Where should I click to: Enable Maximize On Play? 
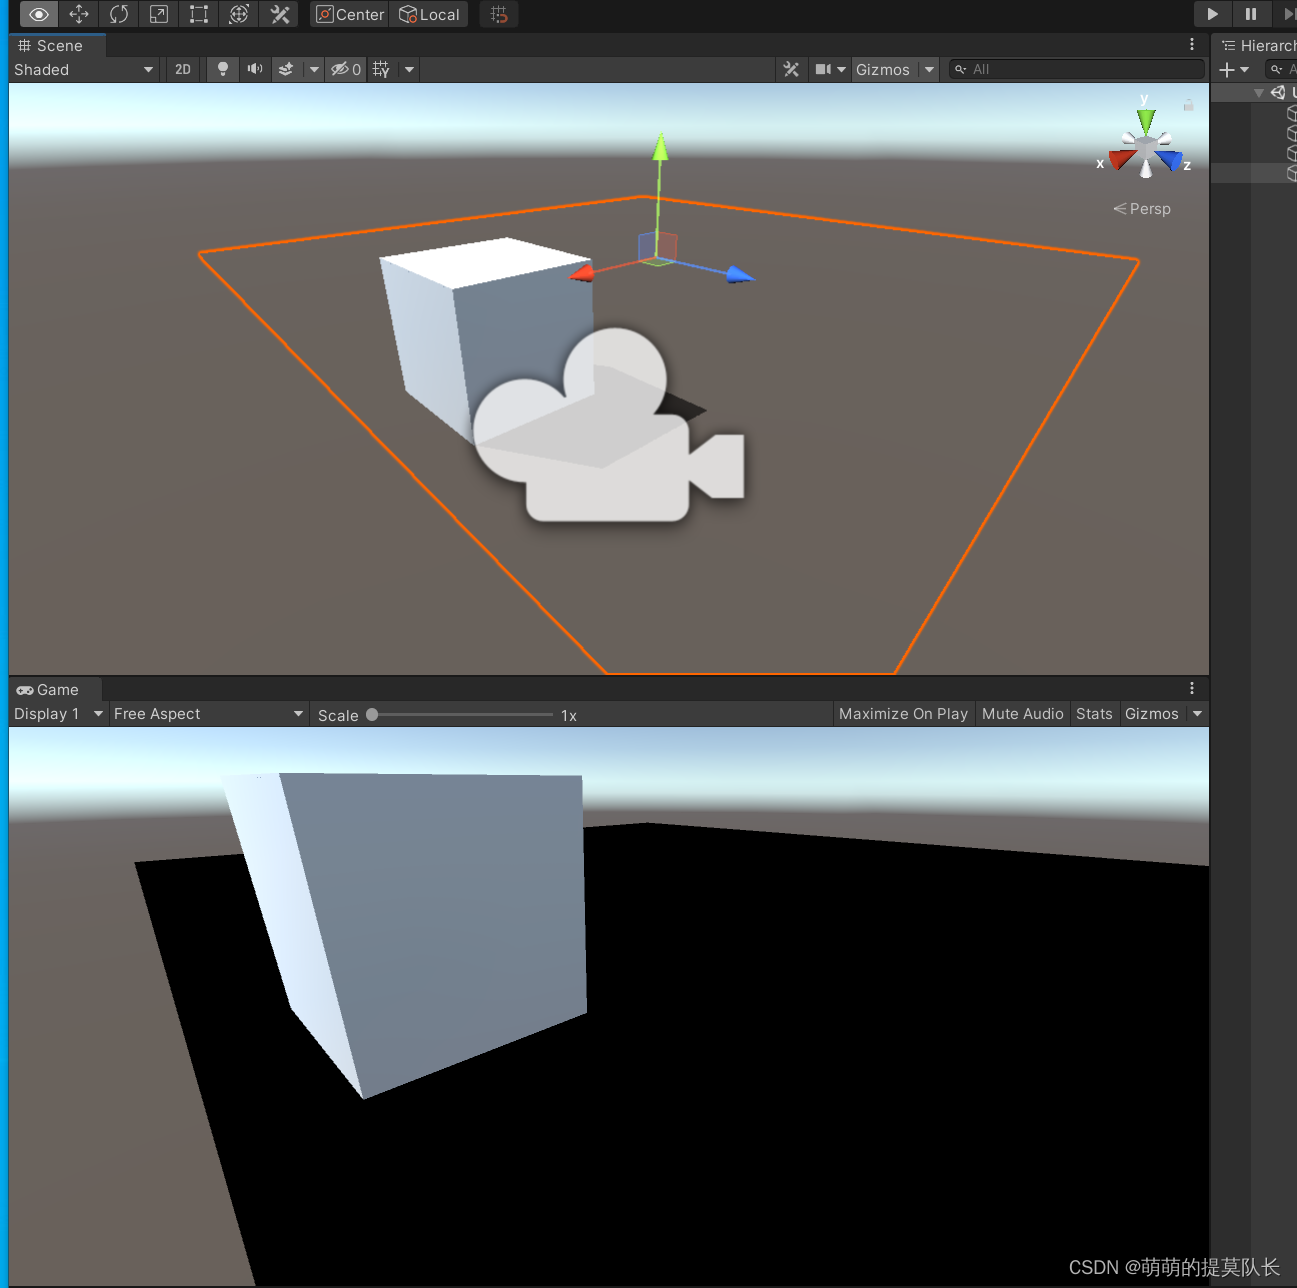[902, 713]
